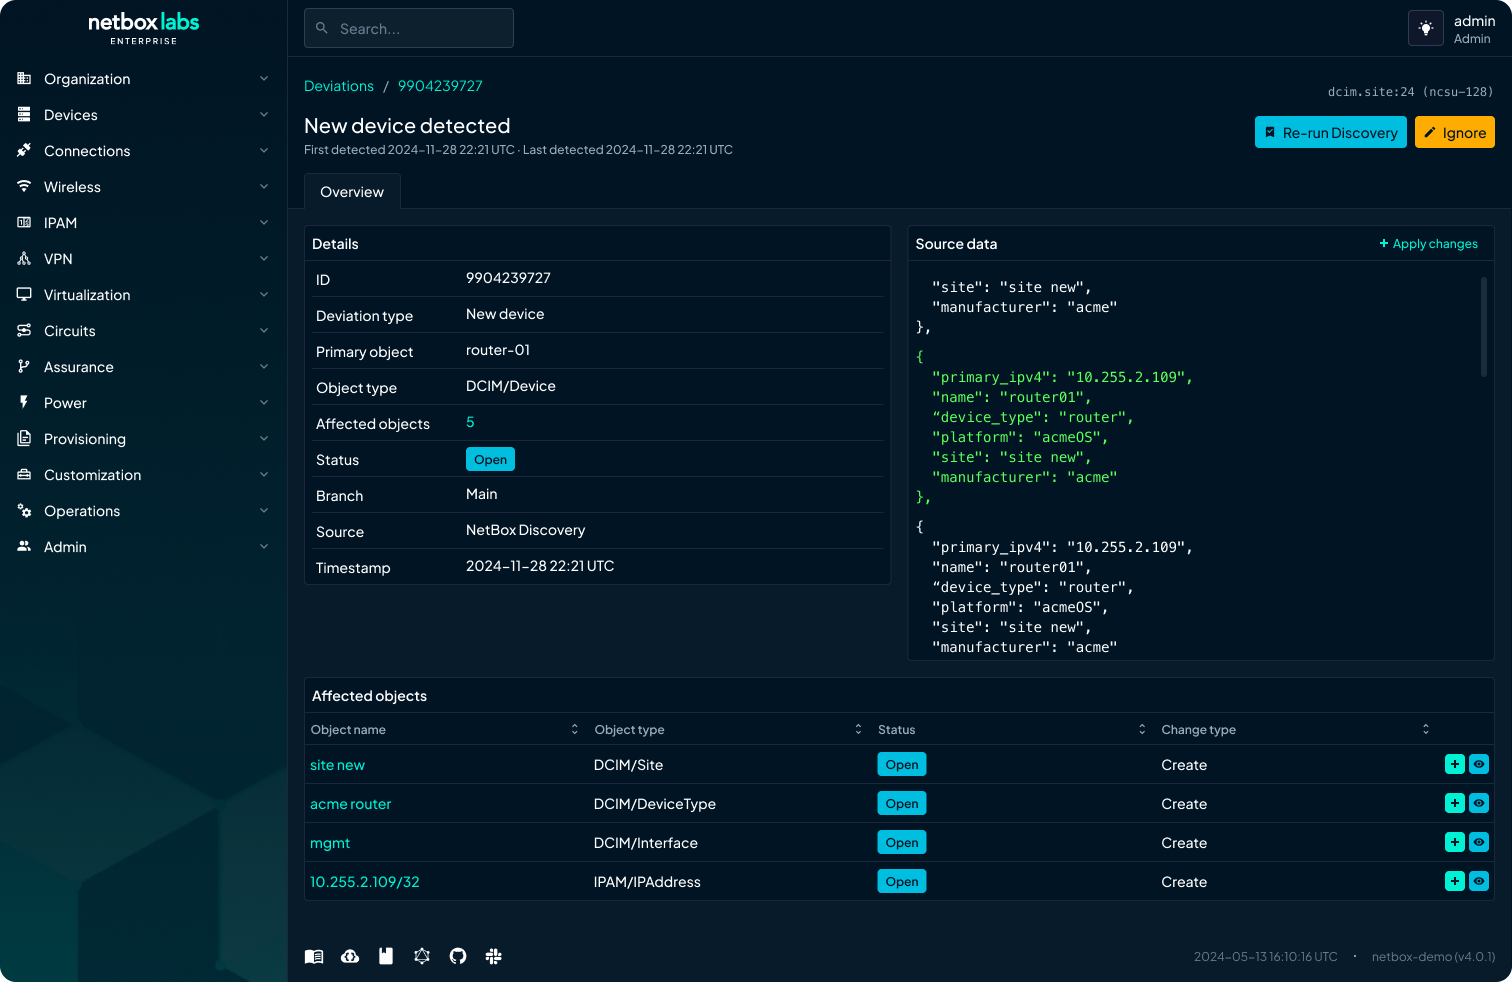Click the plus icon for 10.255.2.109/32 row
This screenshot has width=1512, height=982.
pyautogui.click(x=1455, y=881)
